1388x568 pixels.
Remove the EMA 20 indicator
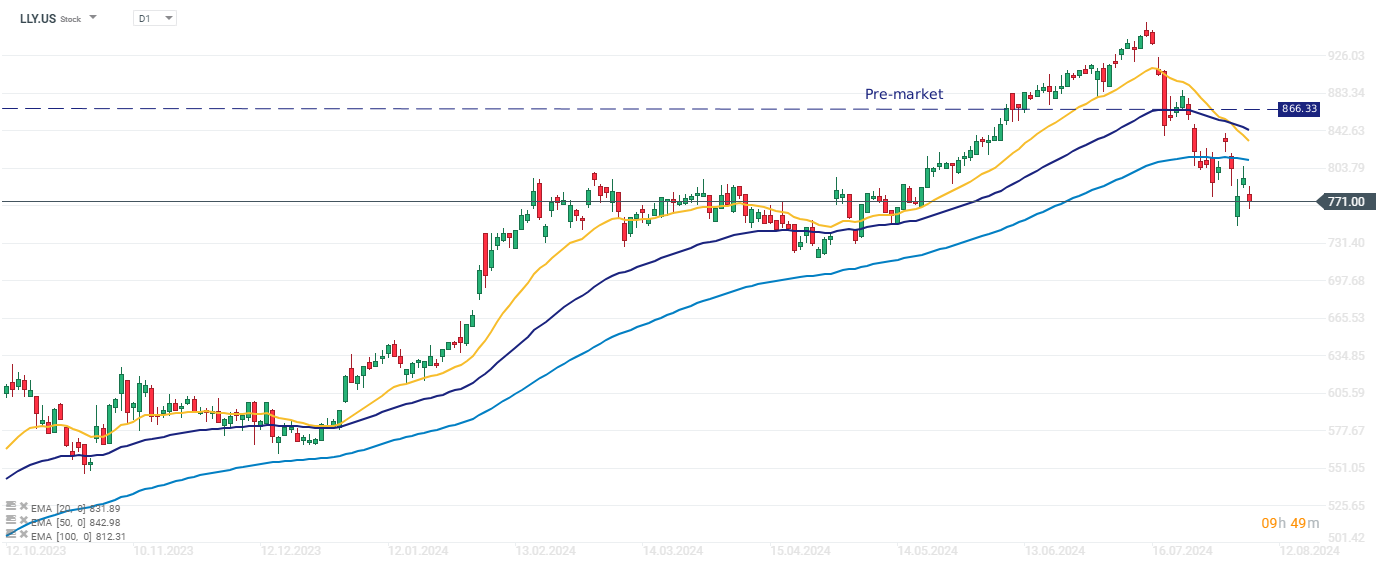pyautogui.click(x=24, y=507)
